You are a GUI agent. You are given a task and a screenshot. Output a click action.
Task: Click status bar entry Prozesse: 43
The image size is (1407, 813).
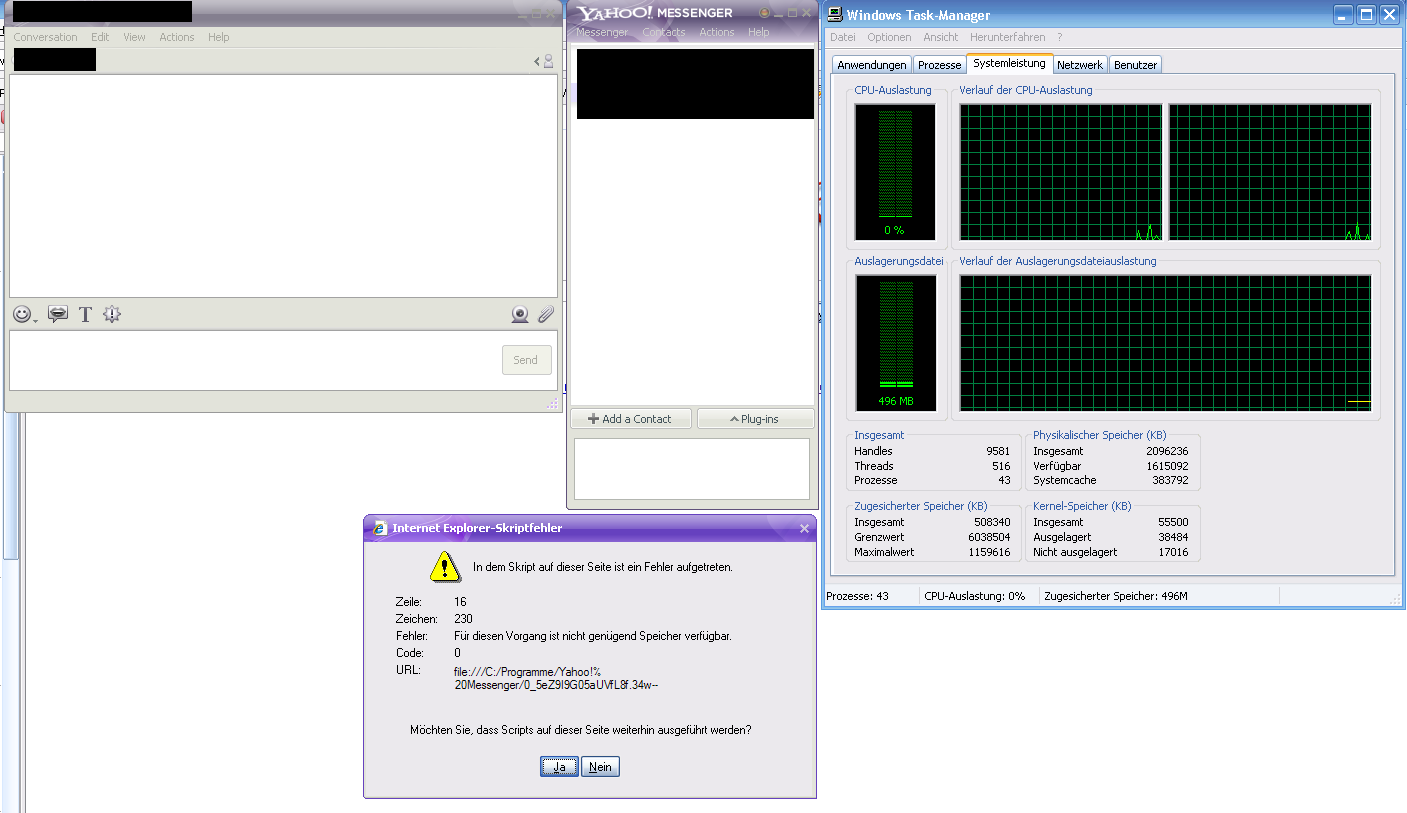tap(857, 596)
